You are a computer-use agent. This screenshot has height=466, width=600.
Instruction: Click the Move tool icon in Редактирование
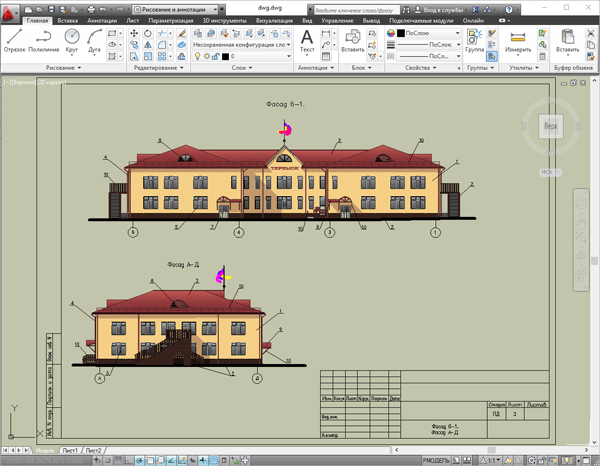click(134, 33)
